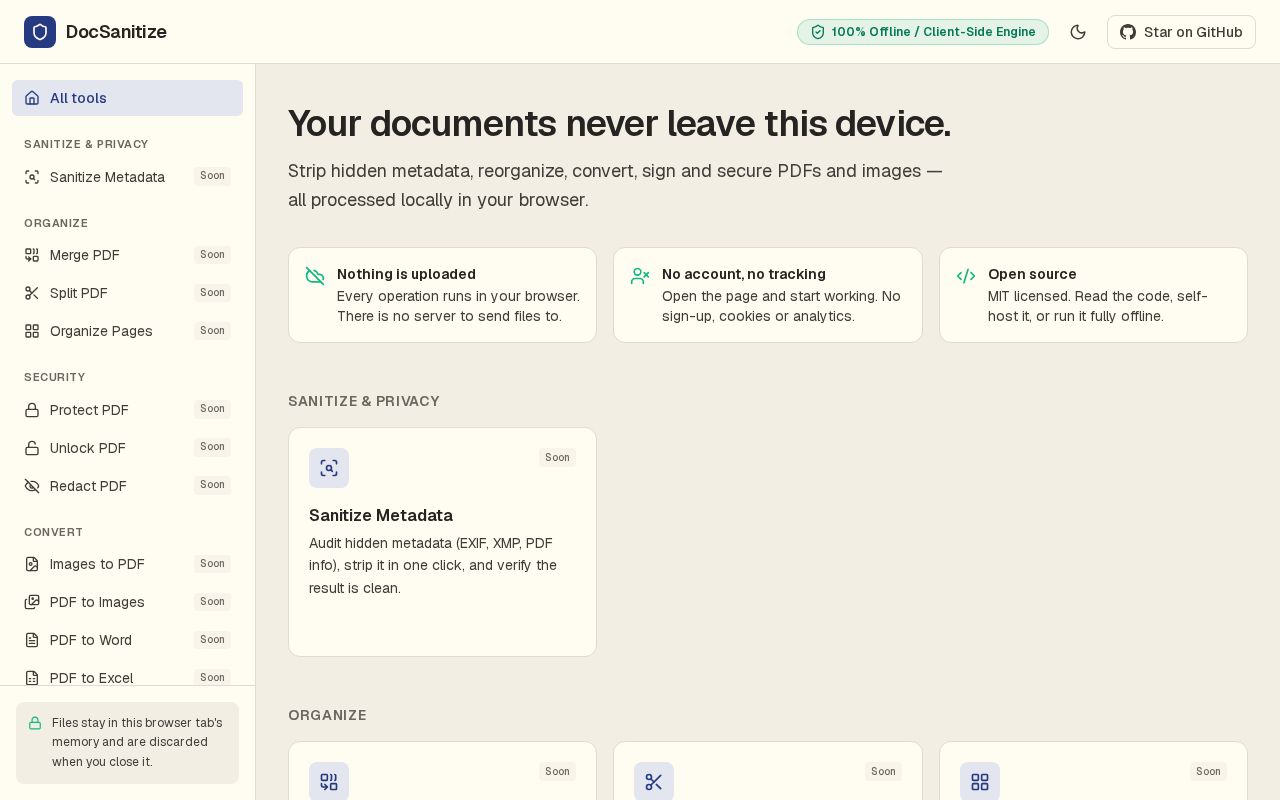The image size is (1280, 800).
Task: Click the home icon beside All tools
Action: click(x=32, y=98)
